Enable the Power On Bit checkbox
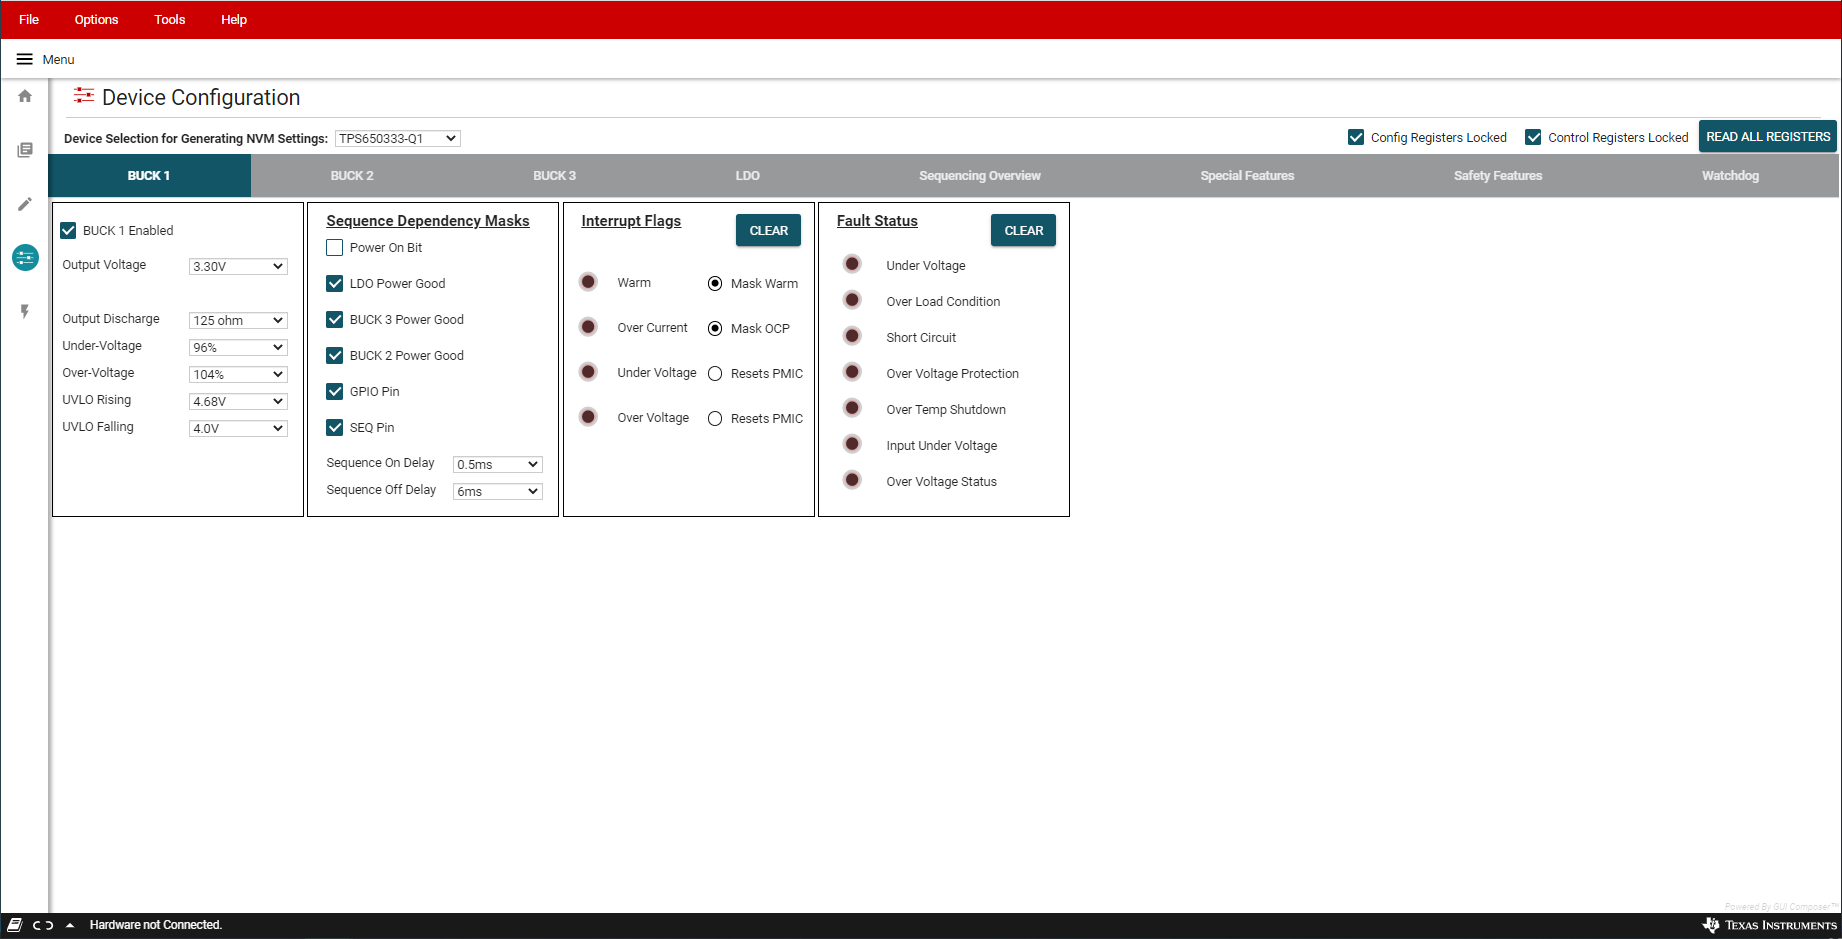 point(335,248)
